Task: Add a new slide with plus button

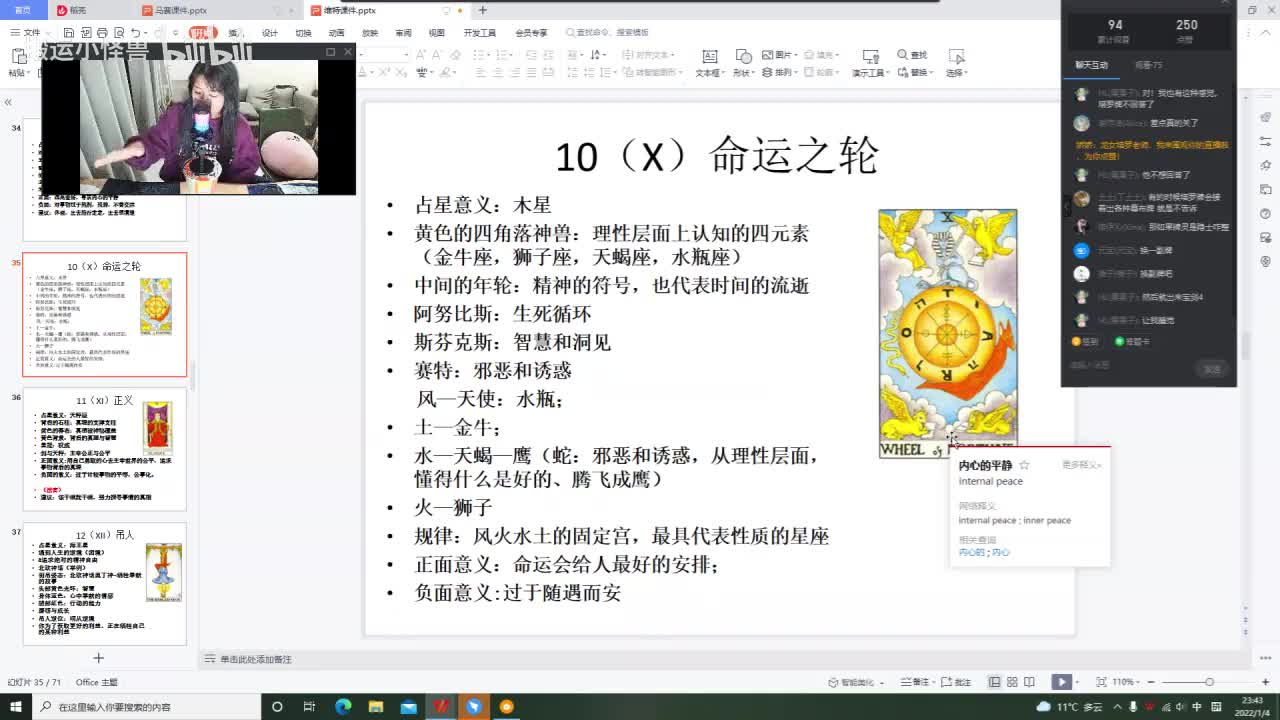Action: [98, 657]
